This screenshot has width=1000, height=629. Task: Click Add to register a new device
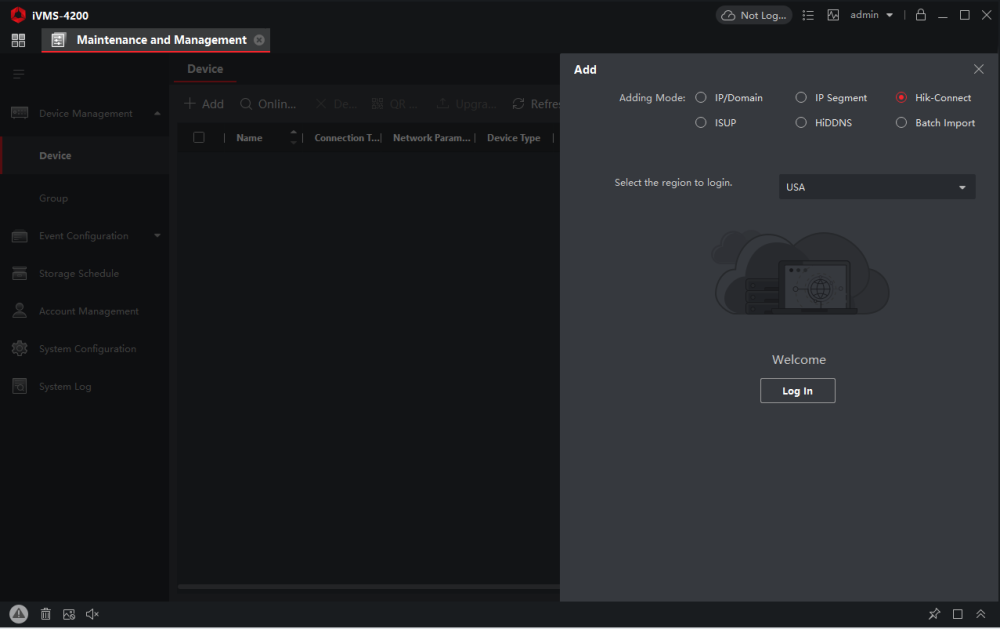[203, 103]
